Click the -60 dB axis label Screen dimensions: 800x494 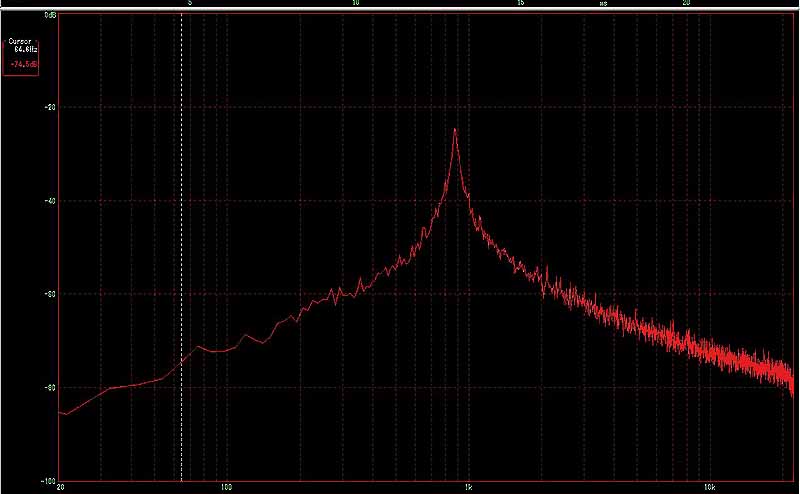[50, 294]
